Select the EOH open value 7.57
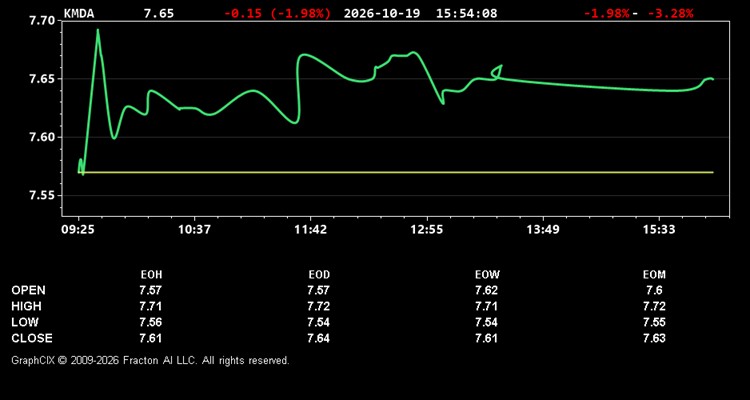 (x=151, y=290)
